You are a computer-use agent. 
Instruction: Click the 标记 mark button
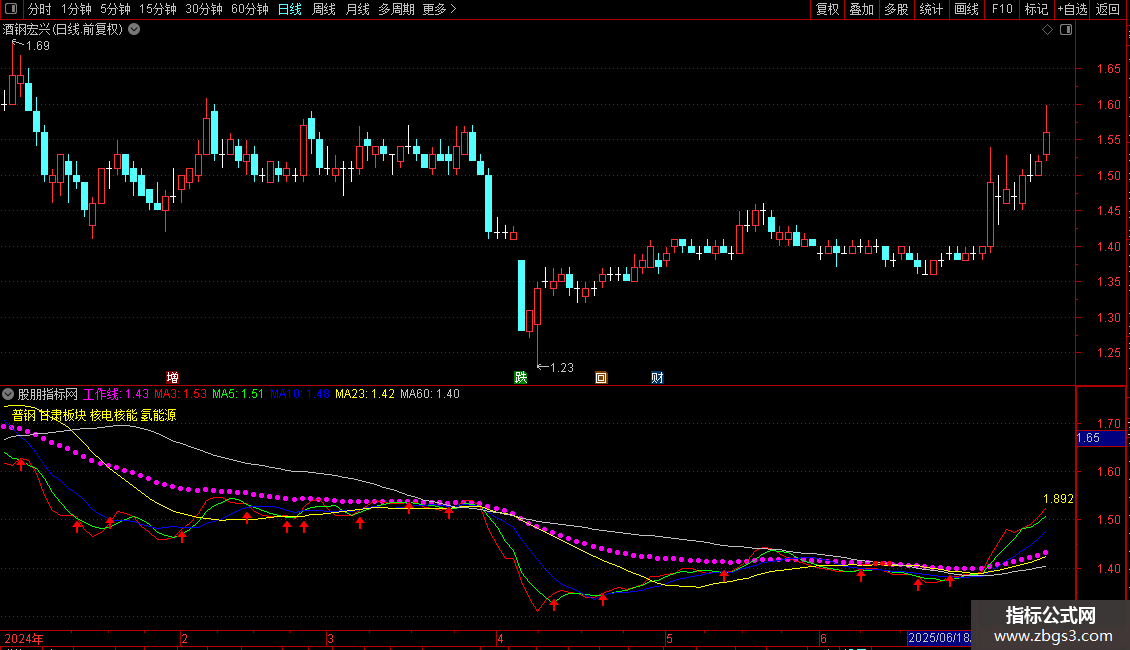[x=1036, y=9]
